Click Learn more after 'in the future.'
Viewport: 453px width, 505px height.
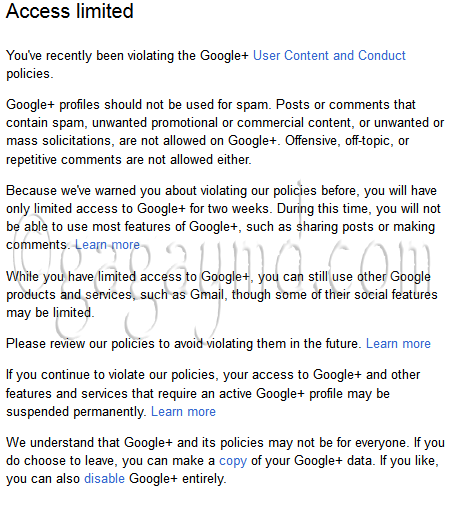tap(398, 344)
